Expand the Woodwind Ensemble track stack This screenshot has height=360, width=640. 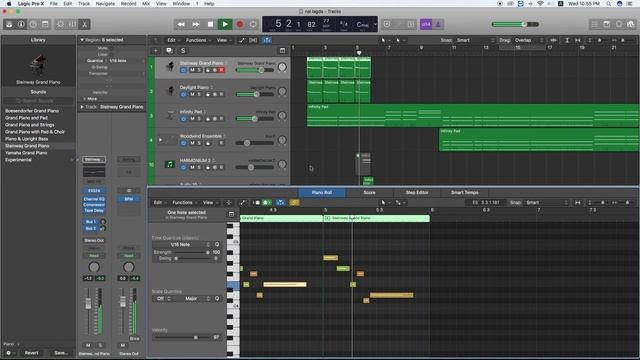[x=160, y=140]
